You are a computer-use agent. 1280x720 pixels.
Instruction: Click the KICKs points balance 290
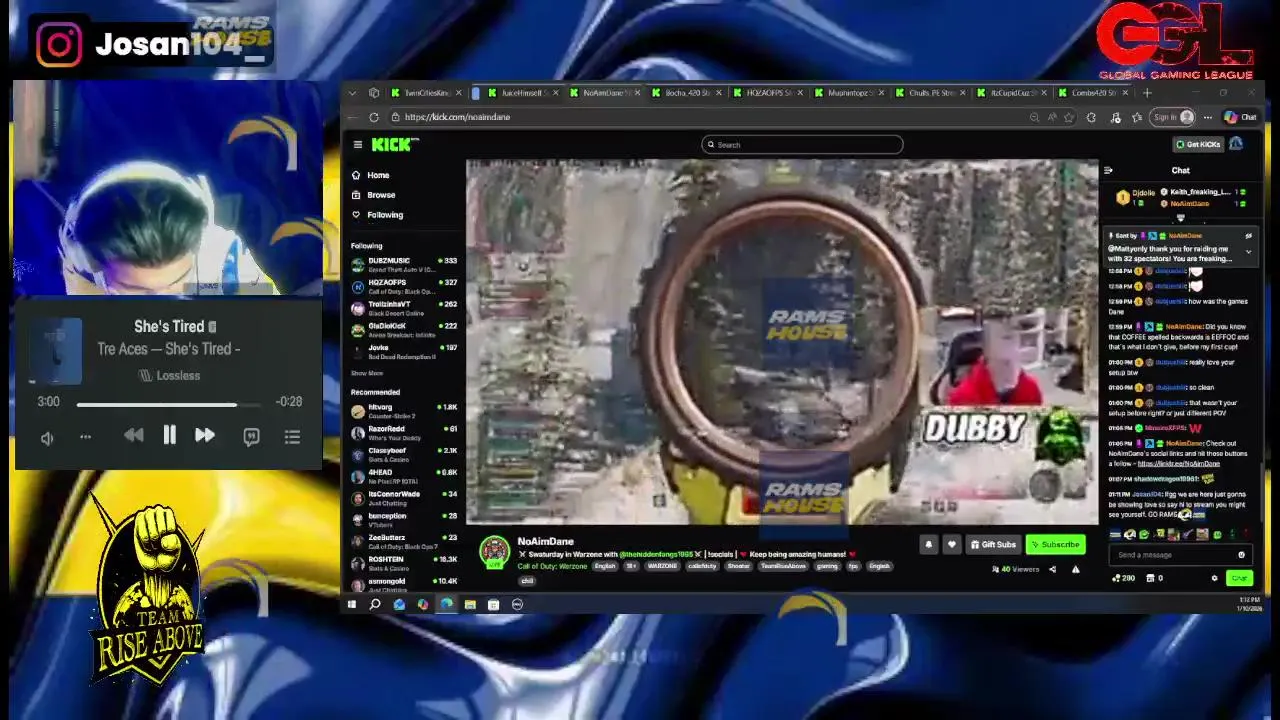click(x=1123, y=578)
